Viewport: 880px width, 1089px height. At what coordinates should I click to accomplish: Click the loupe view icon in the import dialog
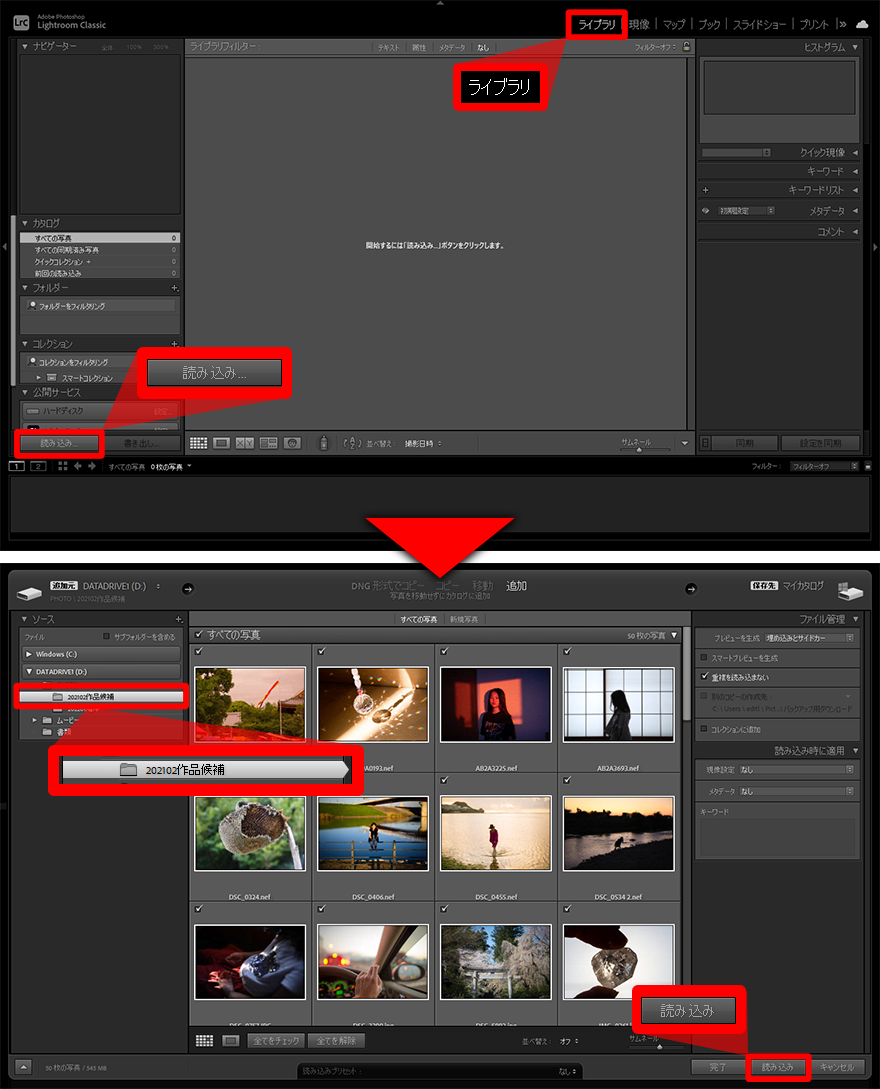(230, 1041)
